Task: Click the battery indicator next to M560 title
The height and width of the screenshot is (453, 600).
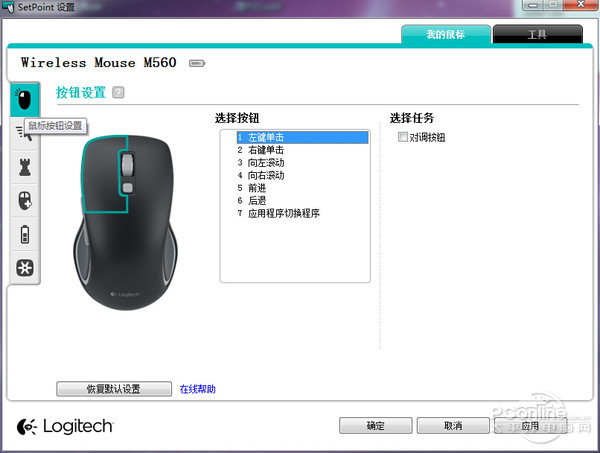Action: point(197,63)
